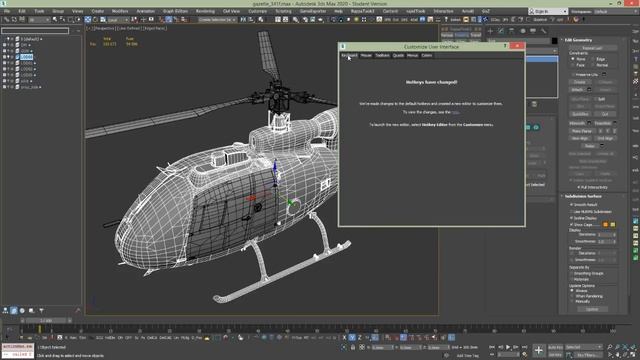Click the Align tool icon
This screenshot has height=360, width=640.
coord(251,20)
